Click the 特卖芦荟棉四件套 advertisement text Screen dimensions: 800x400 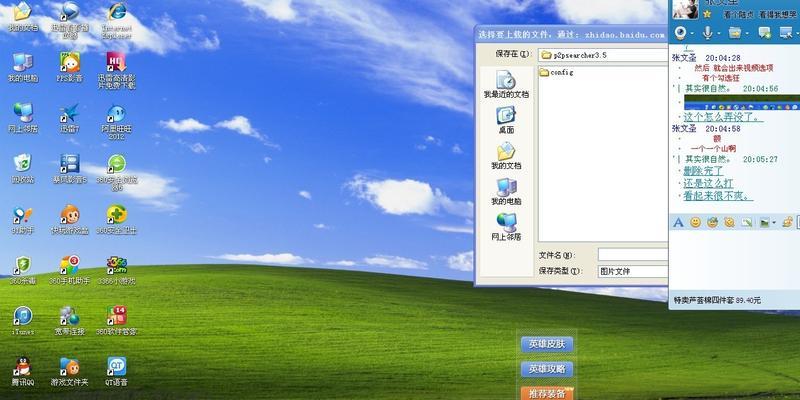click(717, 301)
